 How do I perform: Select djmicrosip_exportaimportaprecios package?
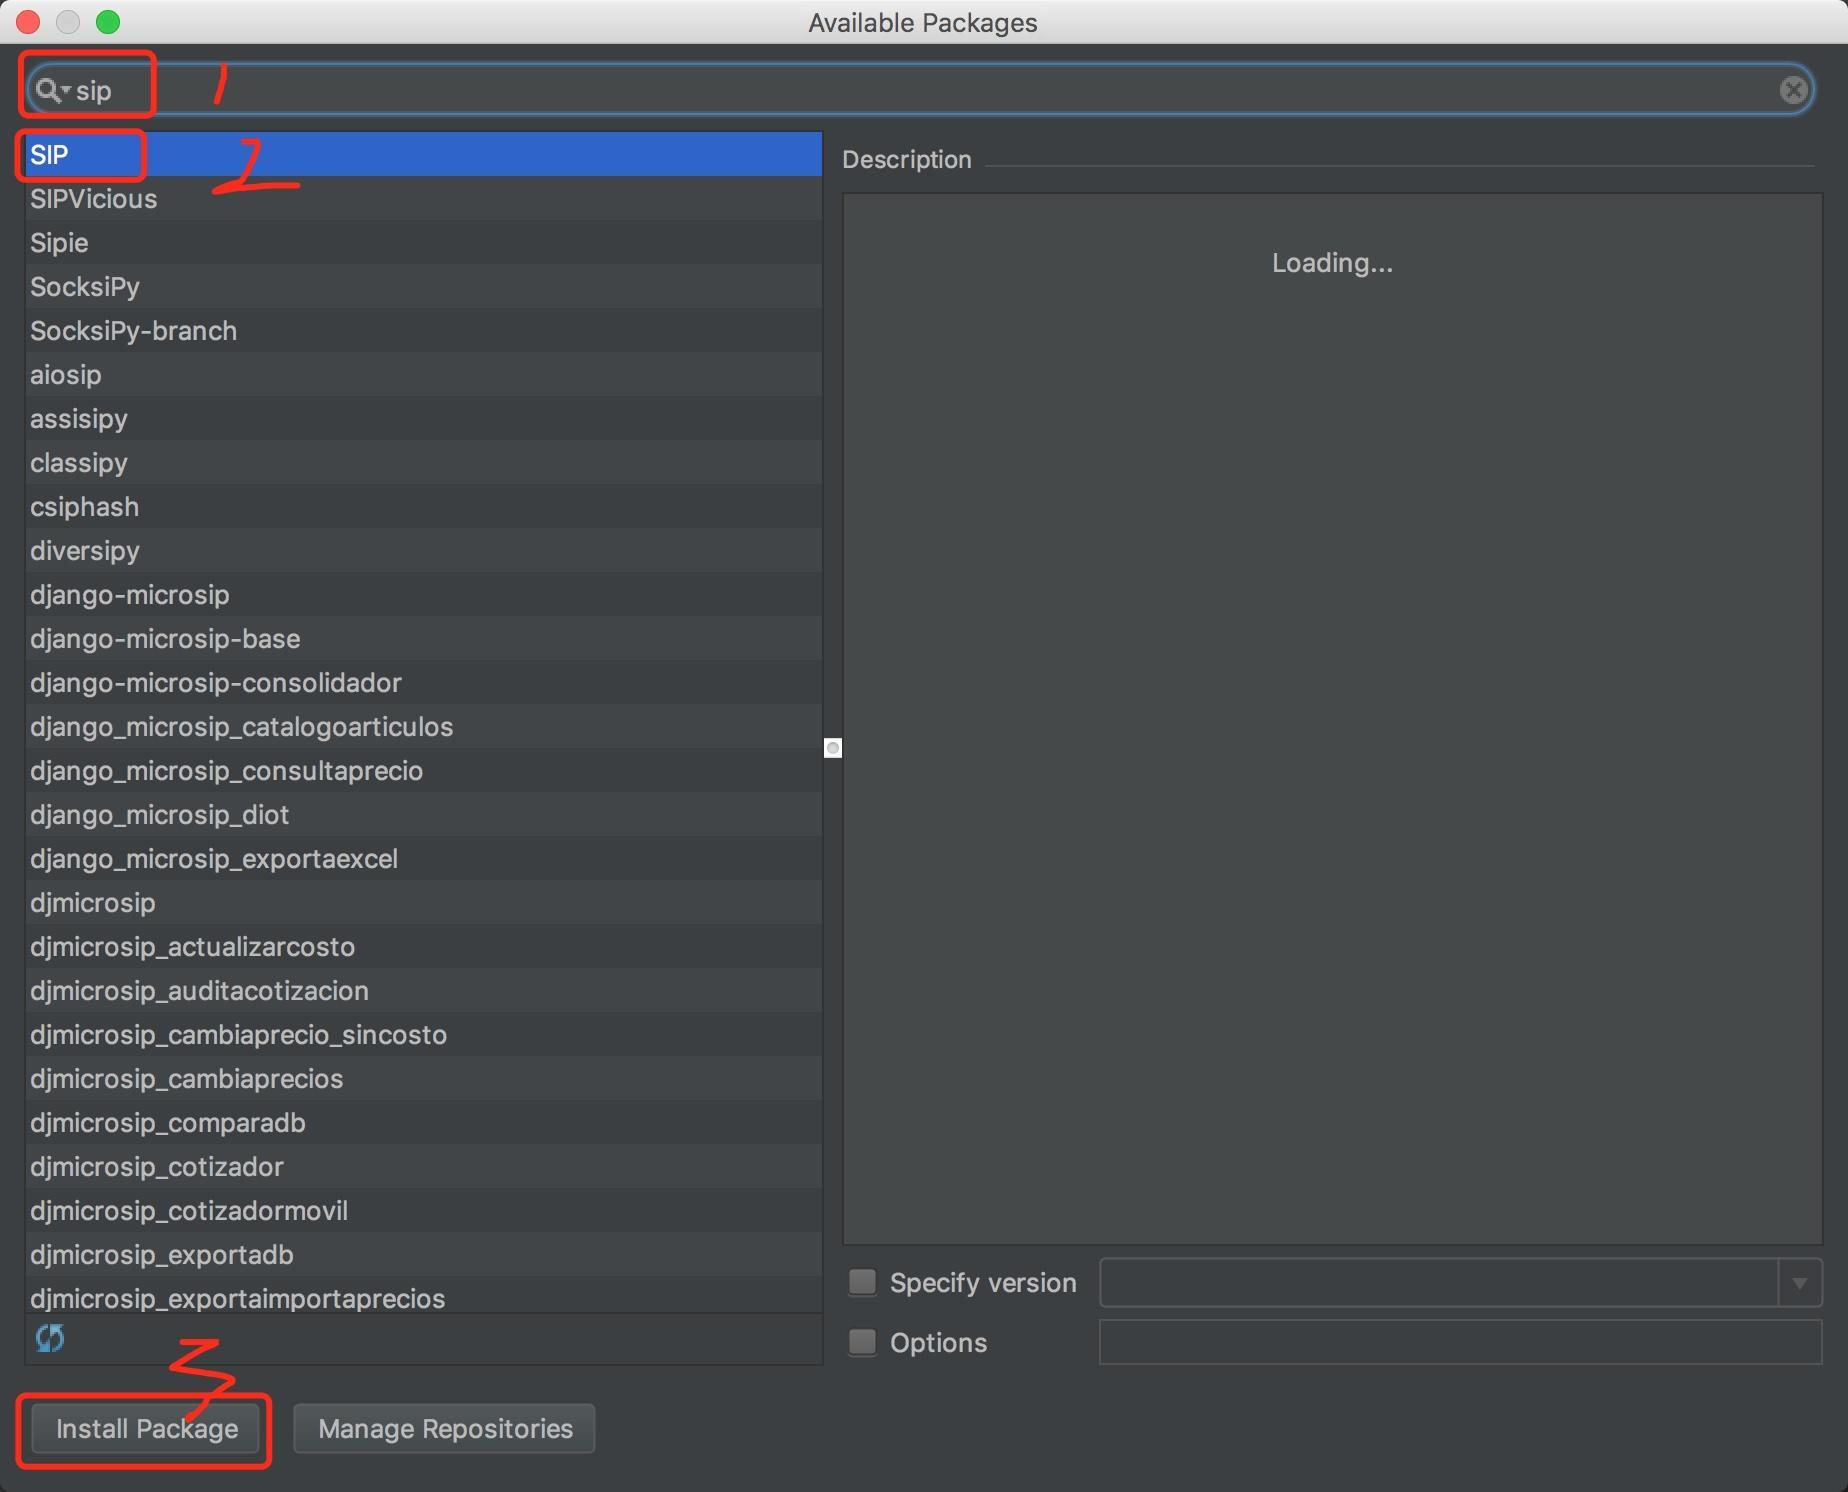(x=424, y=1296)
